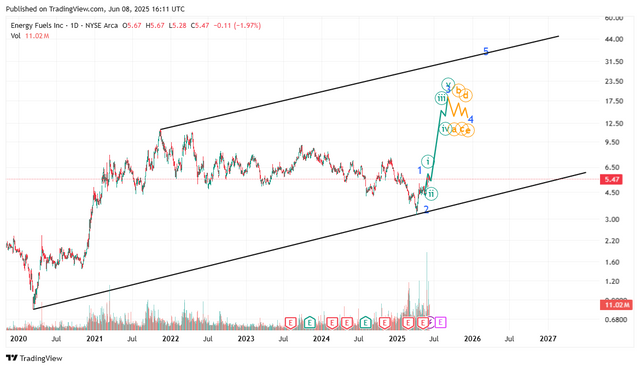Click the 1.20 price axis label
This screenshot has height=369, width=640.
(x=613, y=282)
